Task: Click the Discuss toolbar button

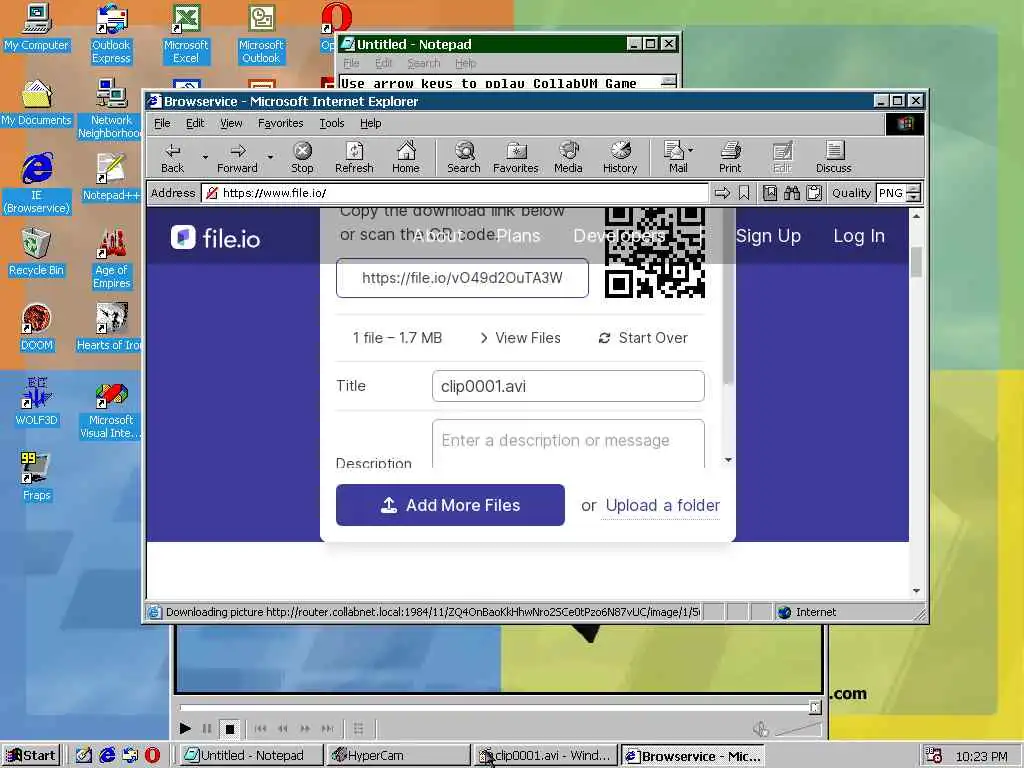Action: point(833,157)
